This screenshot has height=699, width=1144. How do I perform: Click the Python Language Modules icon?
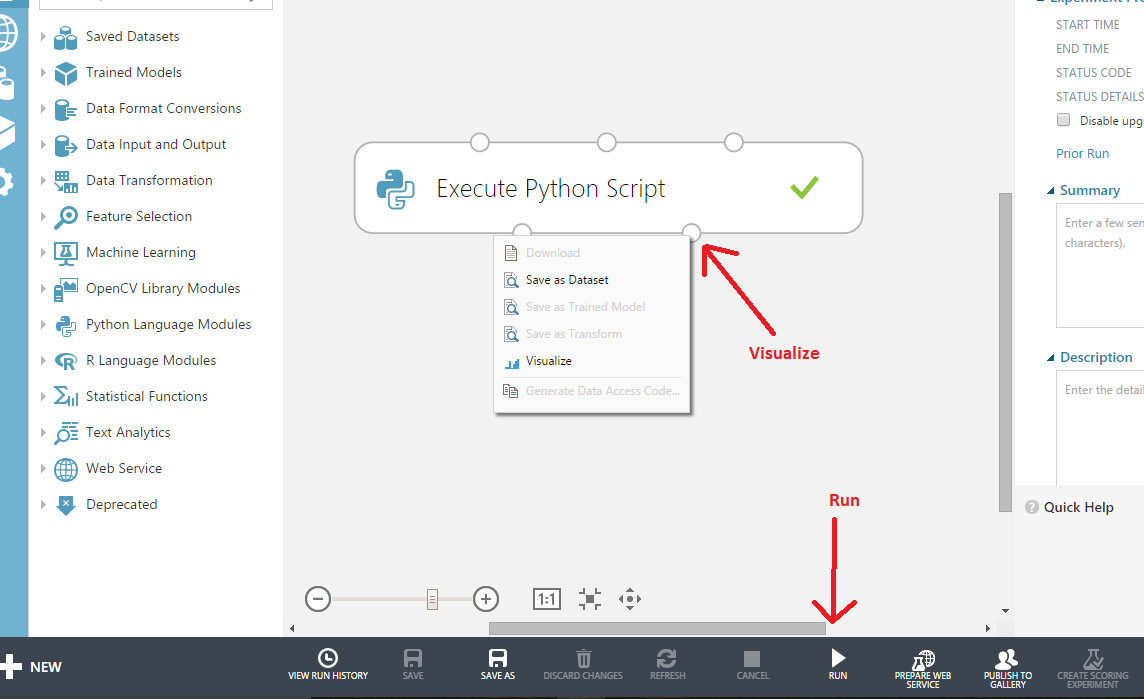[66, 325]
